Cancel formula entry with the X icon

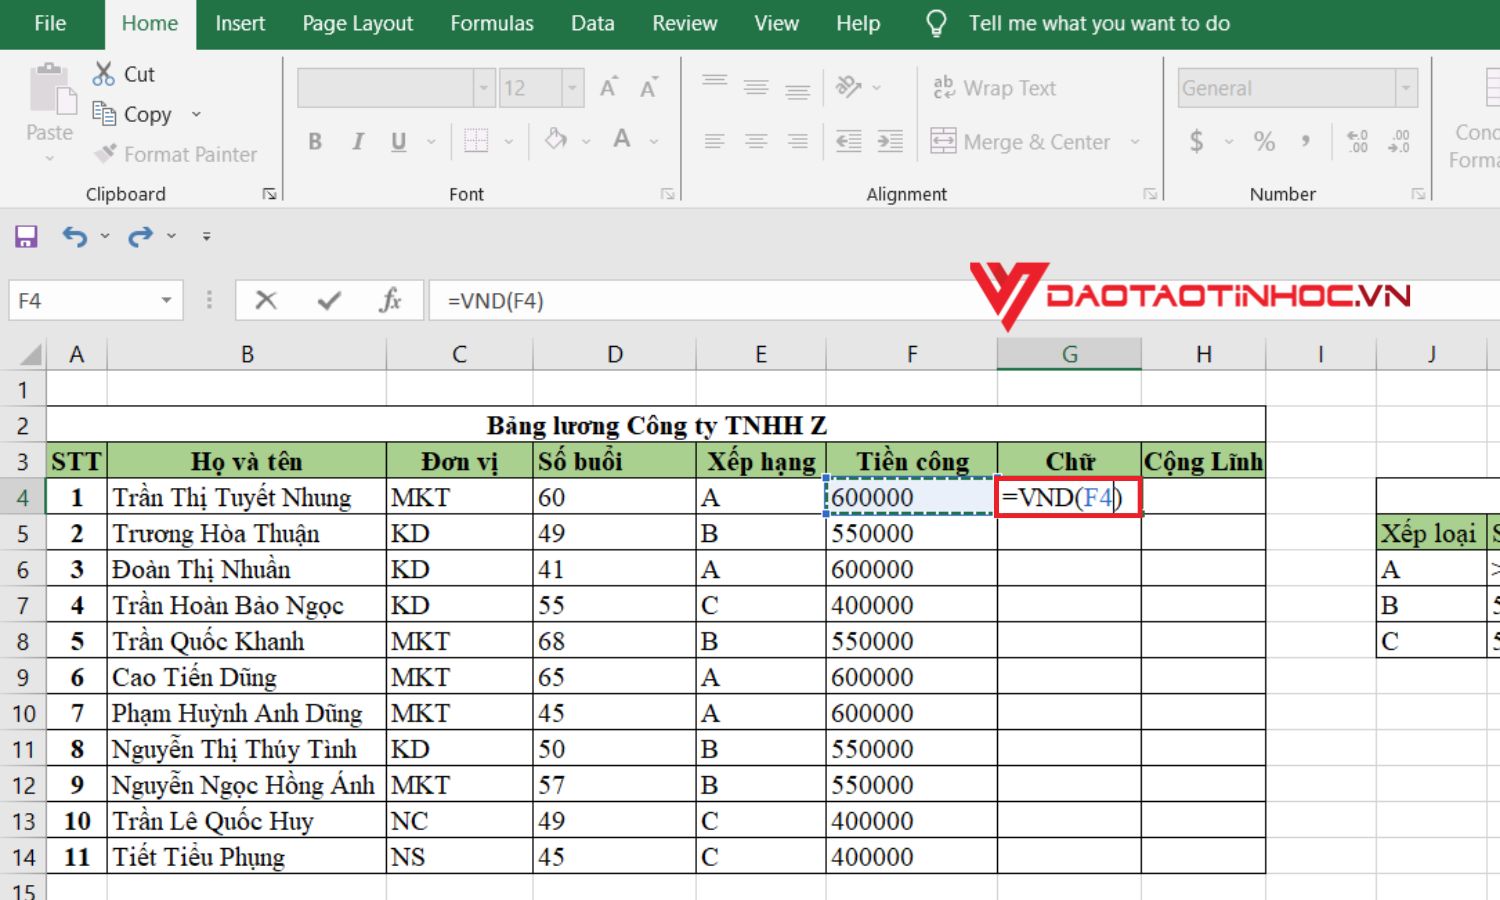[x=266, y=300]
